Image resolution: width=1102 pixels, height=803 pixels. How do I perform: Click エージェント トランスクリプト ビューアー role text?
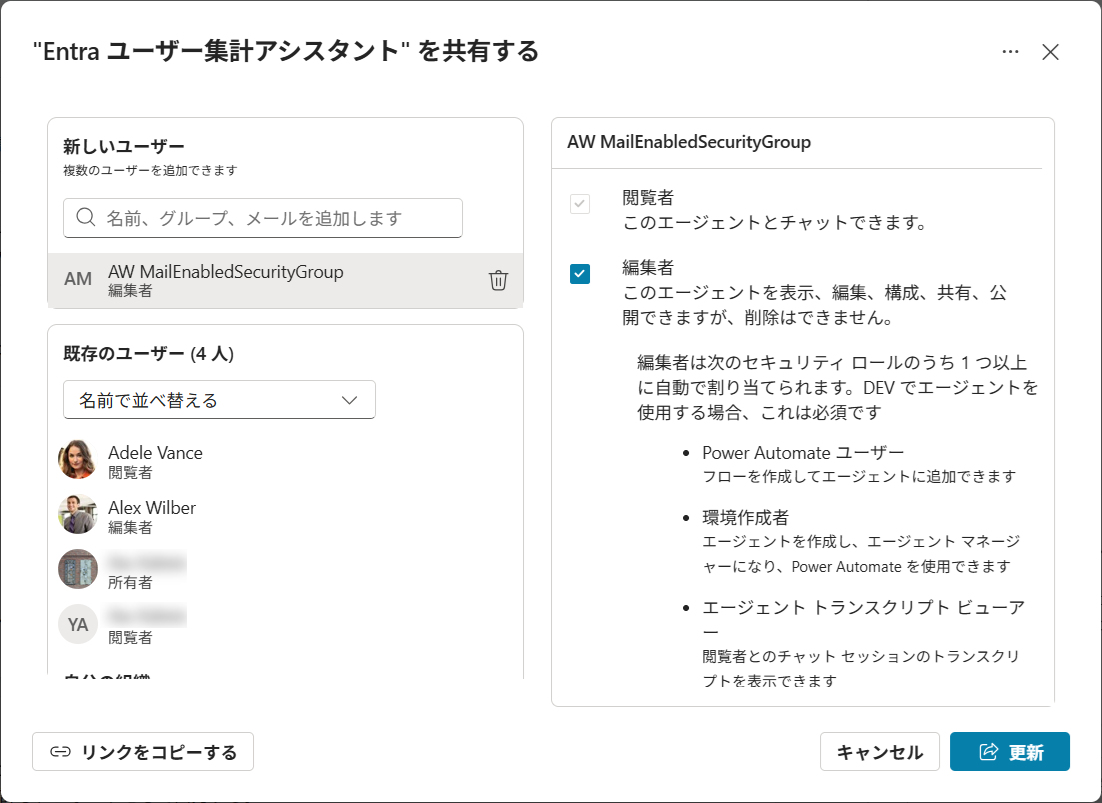(x=863, y=618)
